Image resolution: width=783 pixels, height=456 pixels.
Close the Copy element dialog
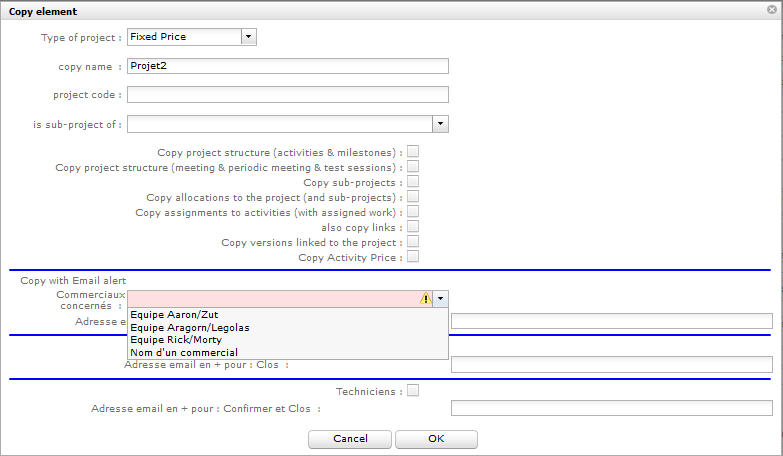[x=771, y=11]
